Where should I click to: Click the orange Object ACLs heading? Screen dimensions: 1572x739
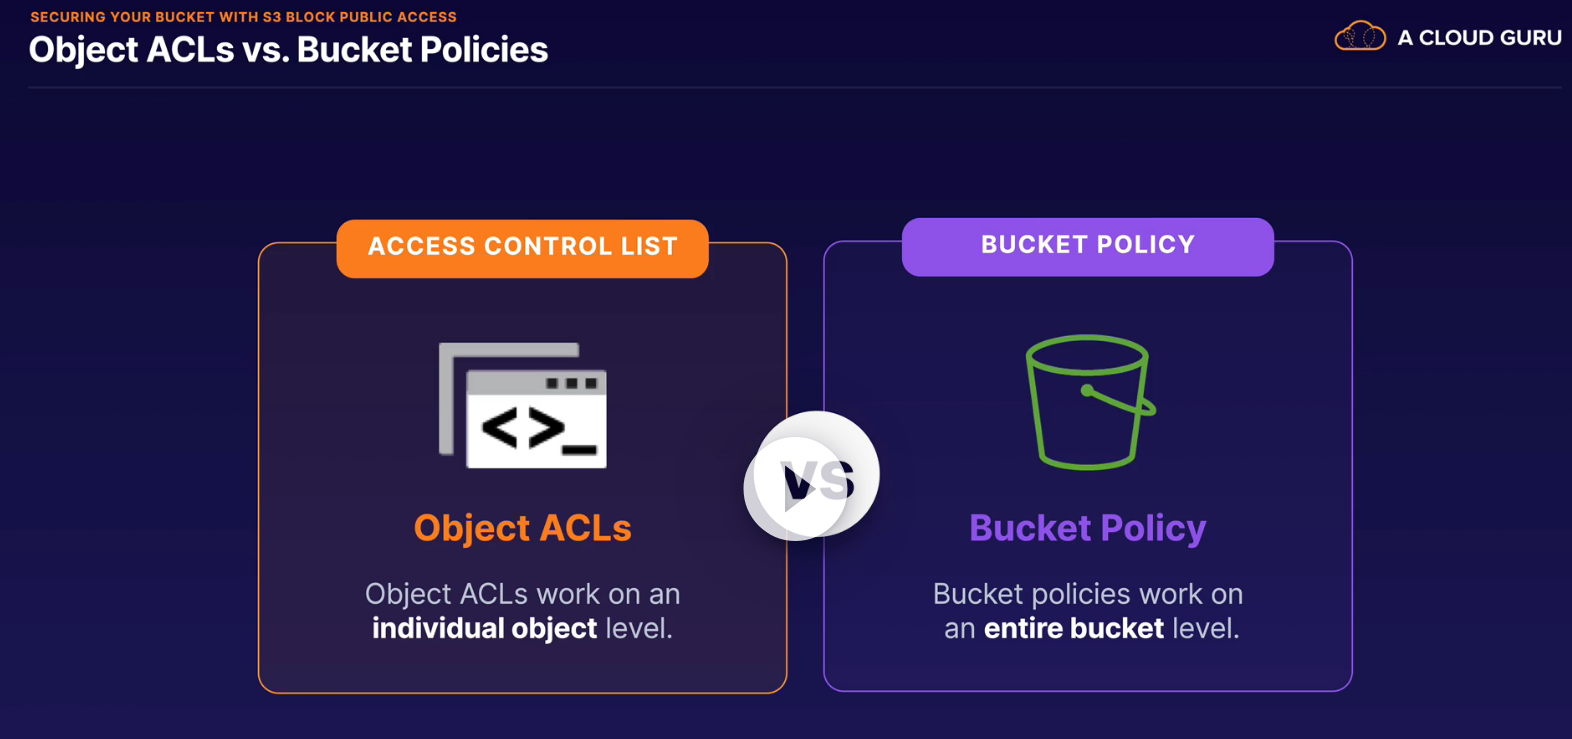click(522, 528)
